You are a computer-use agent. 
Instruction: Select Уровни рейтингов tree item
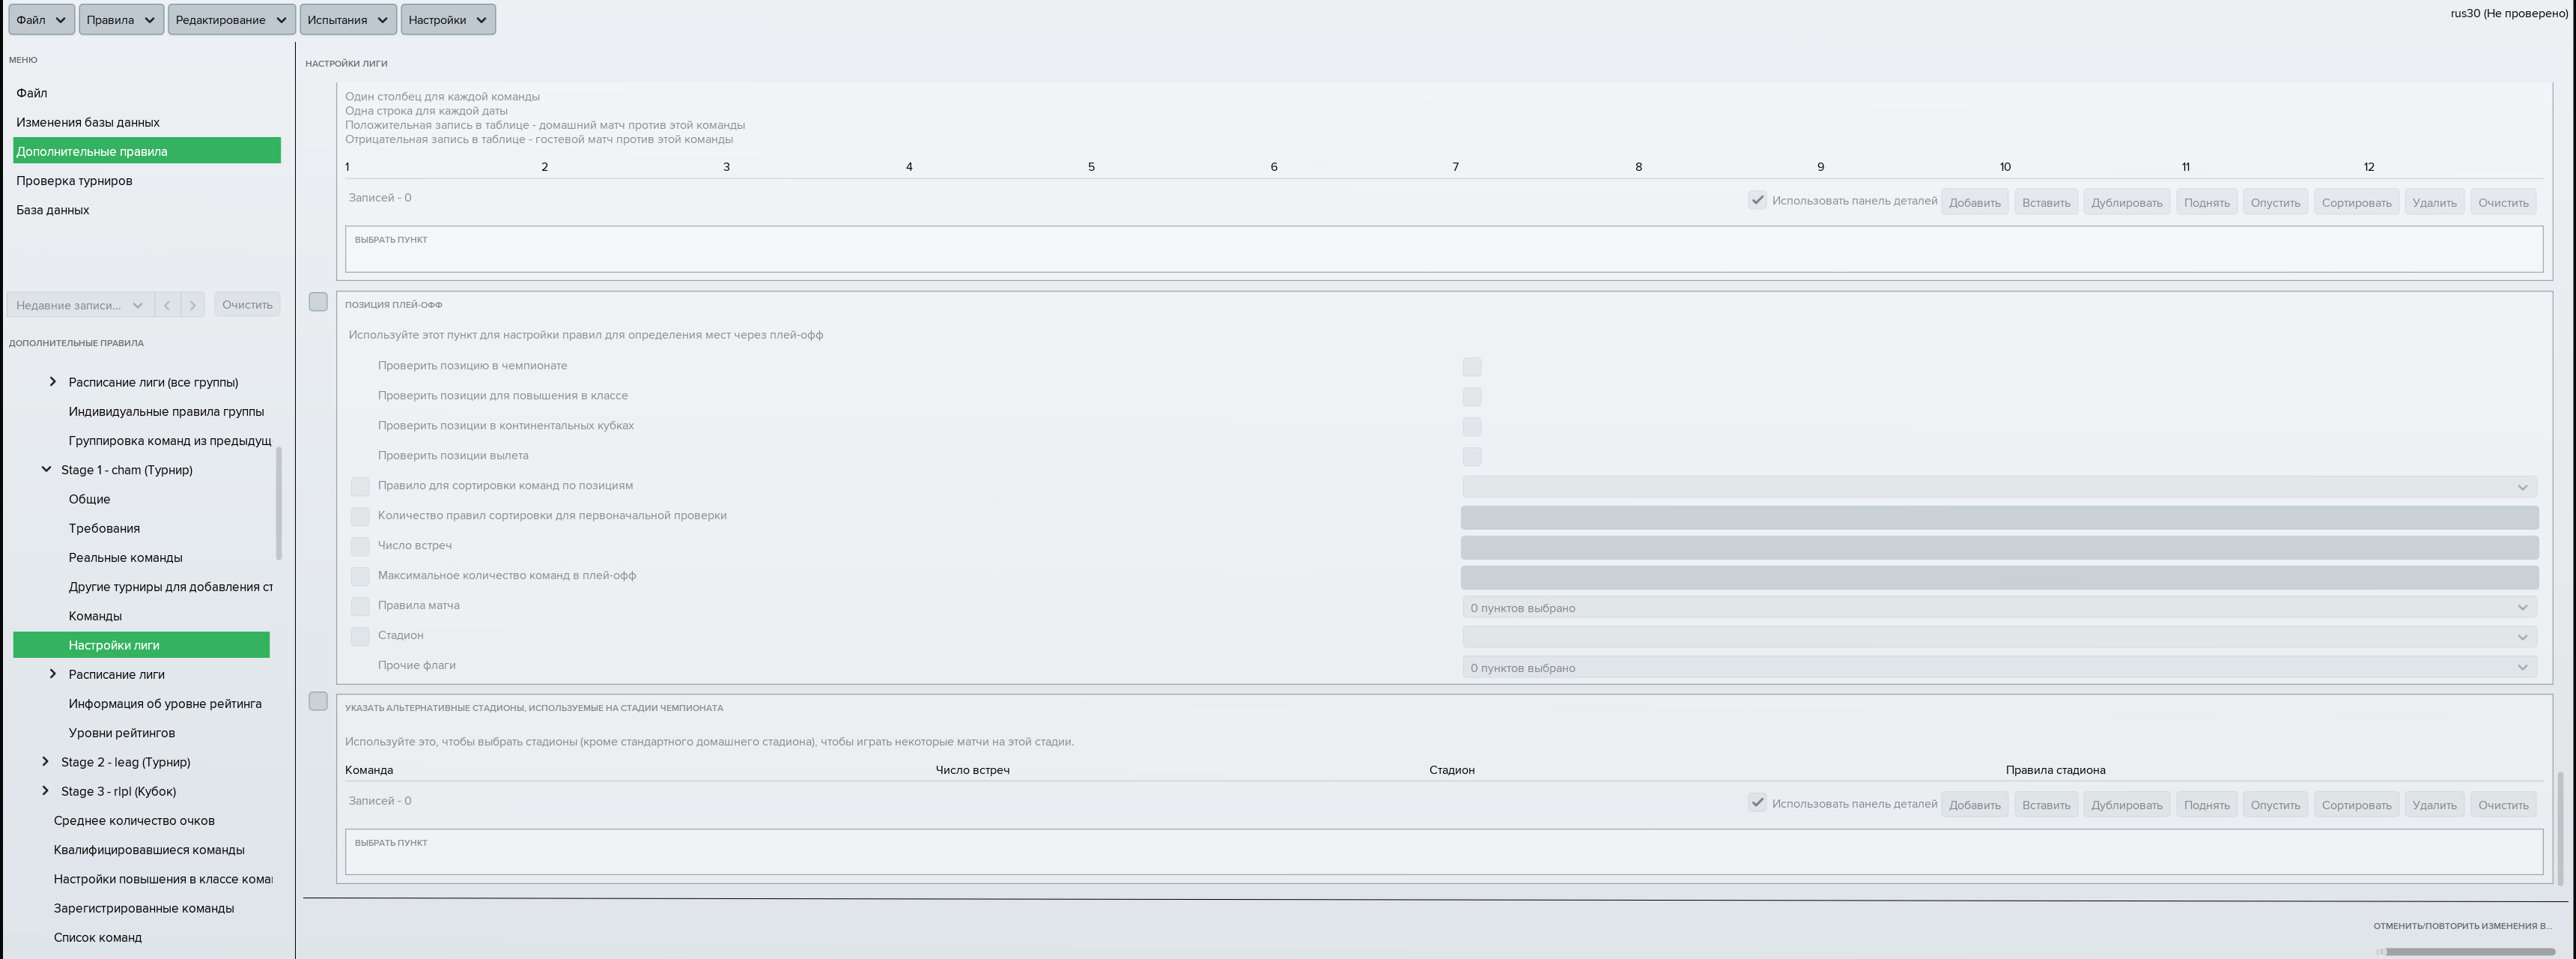121,733
